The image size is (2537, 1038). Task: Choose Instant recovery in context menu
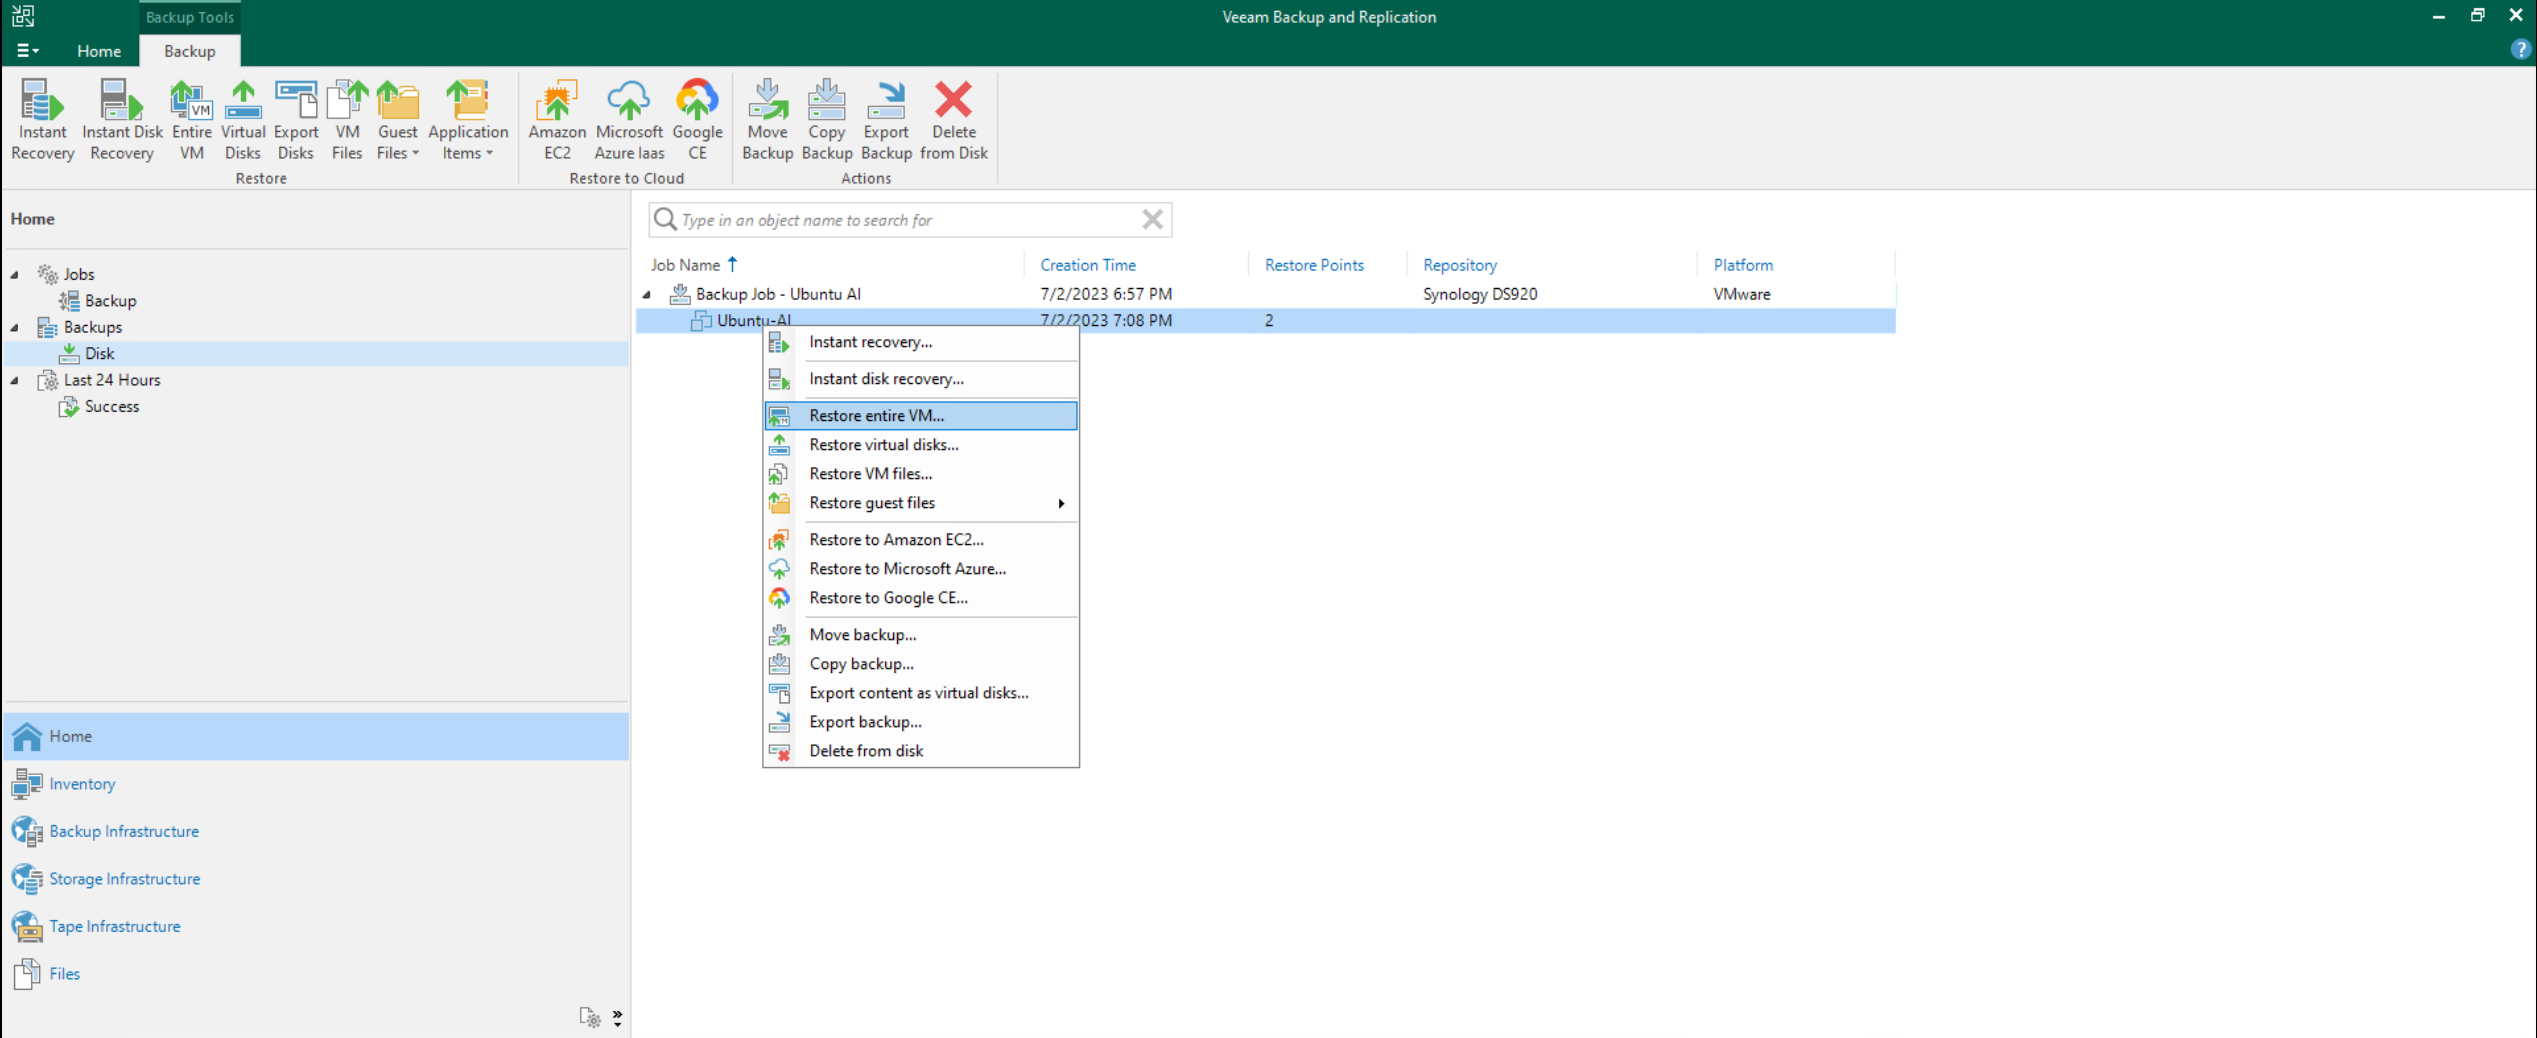(x=921, y=342)
